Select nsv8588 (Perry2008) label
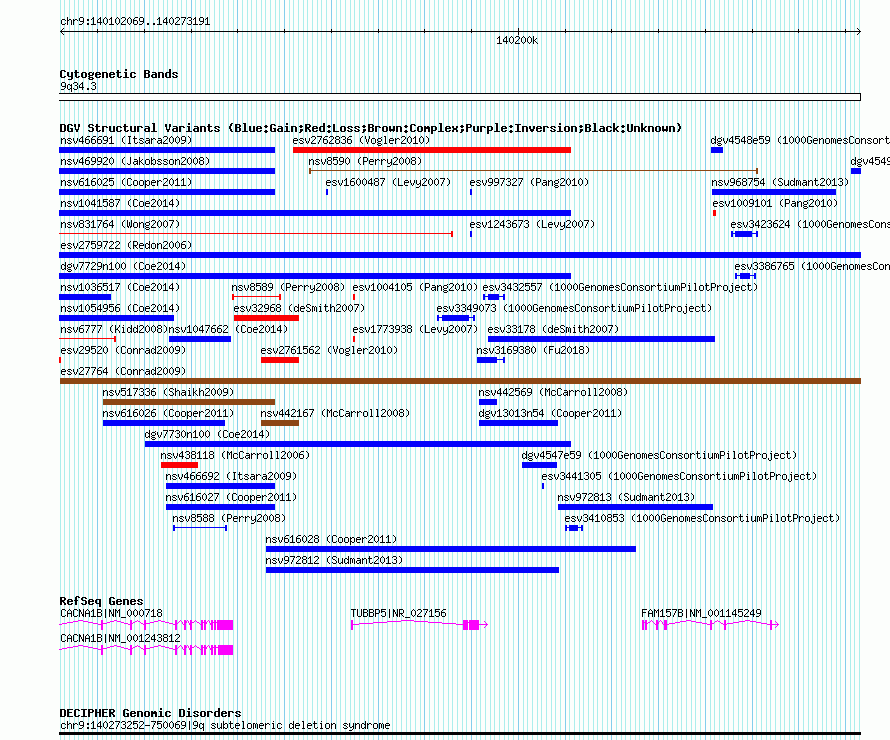The width and height of the screenshot is (890, 740). coord(229,518)
